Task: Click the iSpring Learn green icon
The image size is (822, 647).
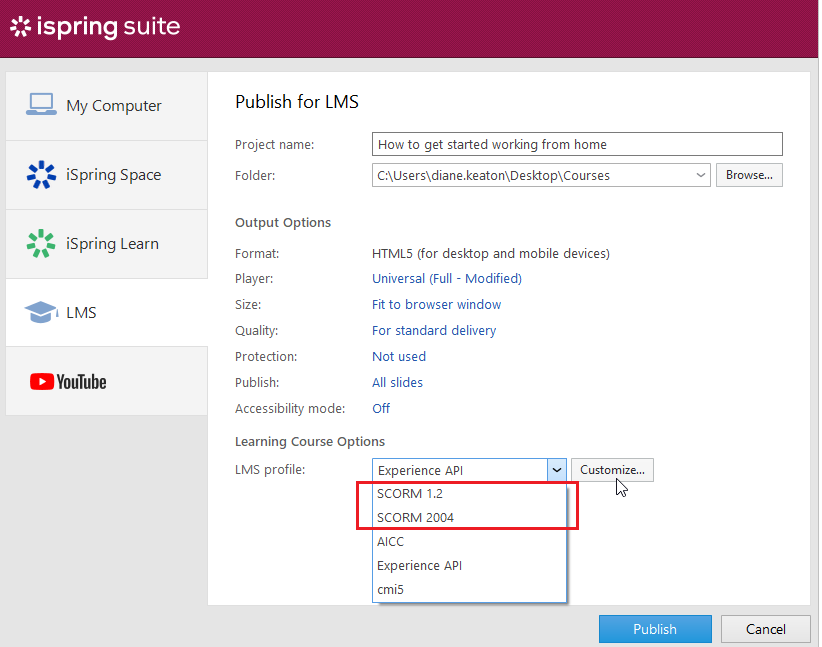Action: 41,243
